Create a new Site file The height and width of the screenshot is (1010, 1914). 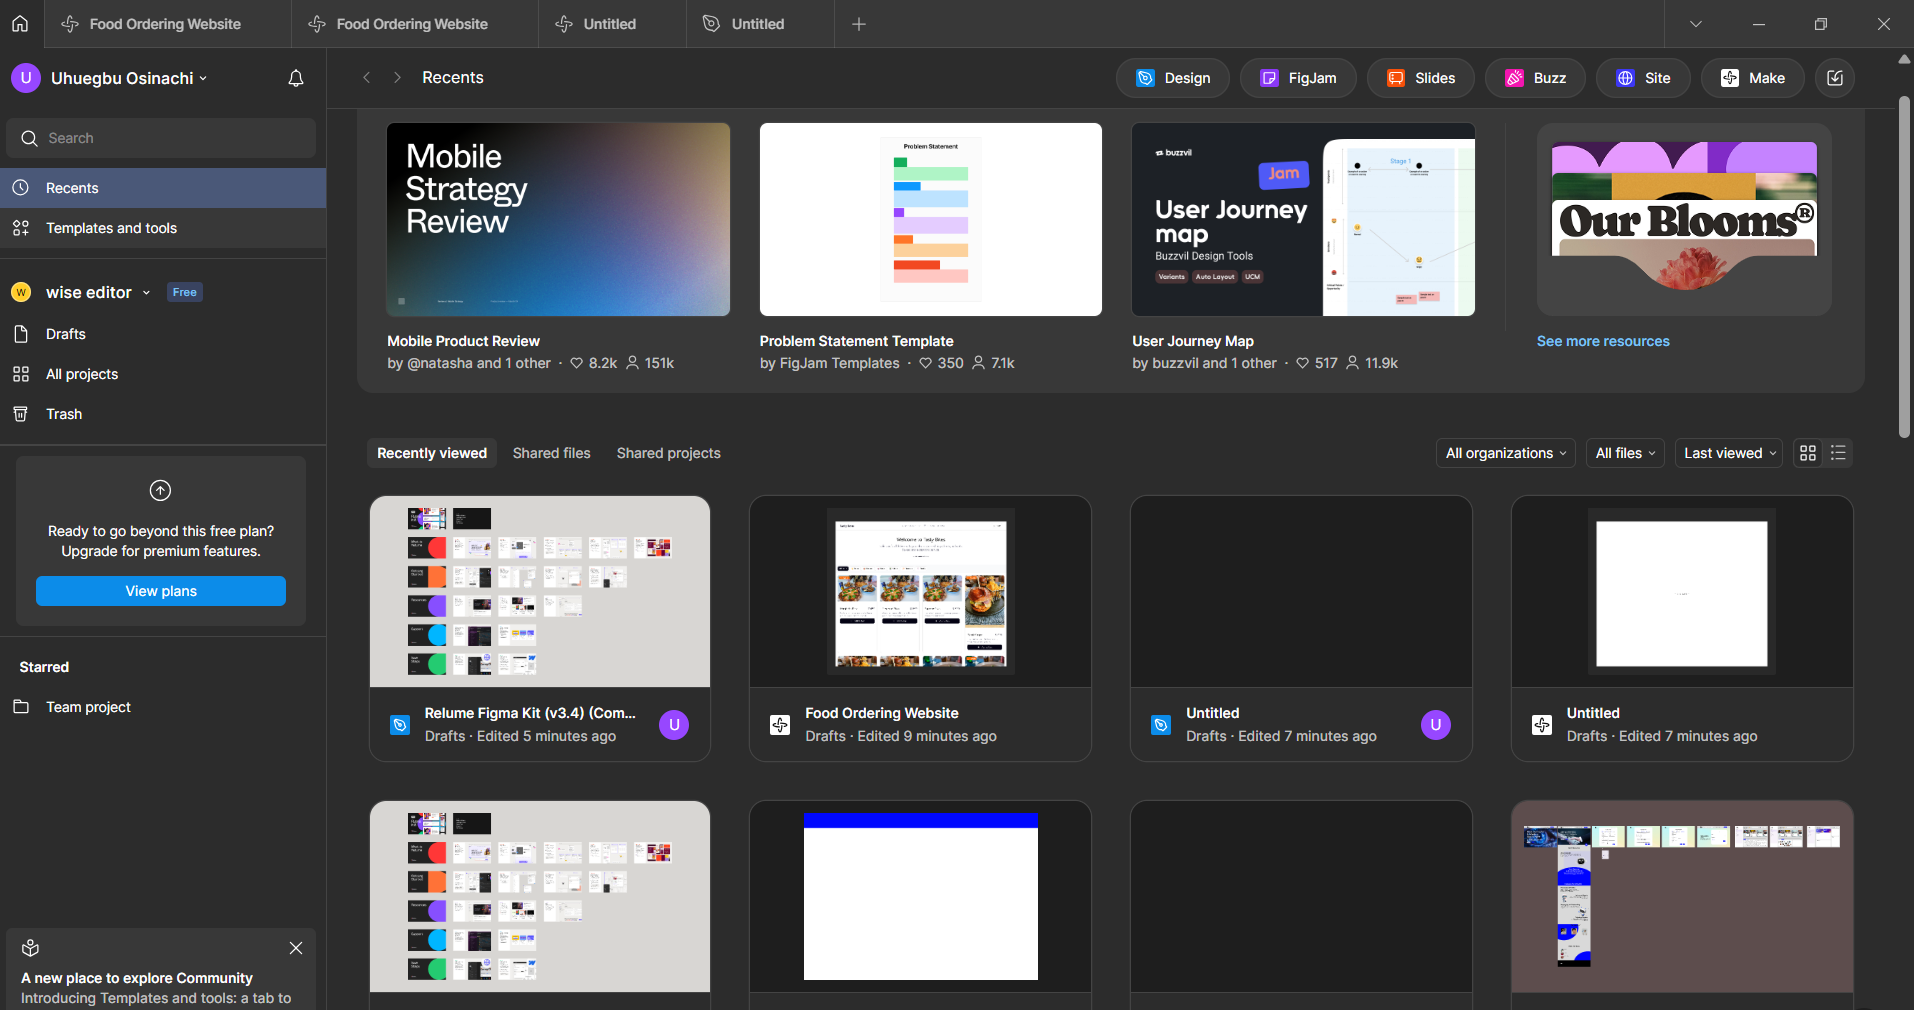pos(1644,78)
